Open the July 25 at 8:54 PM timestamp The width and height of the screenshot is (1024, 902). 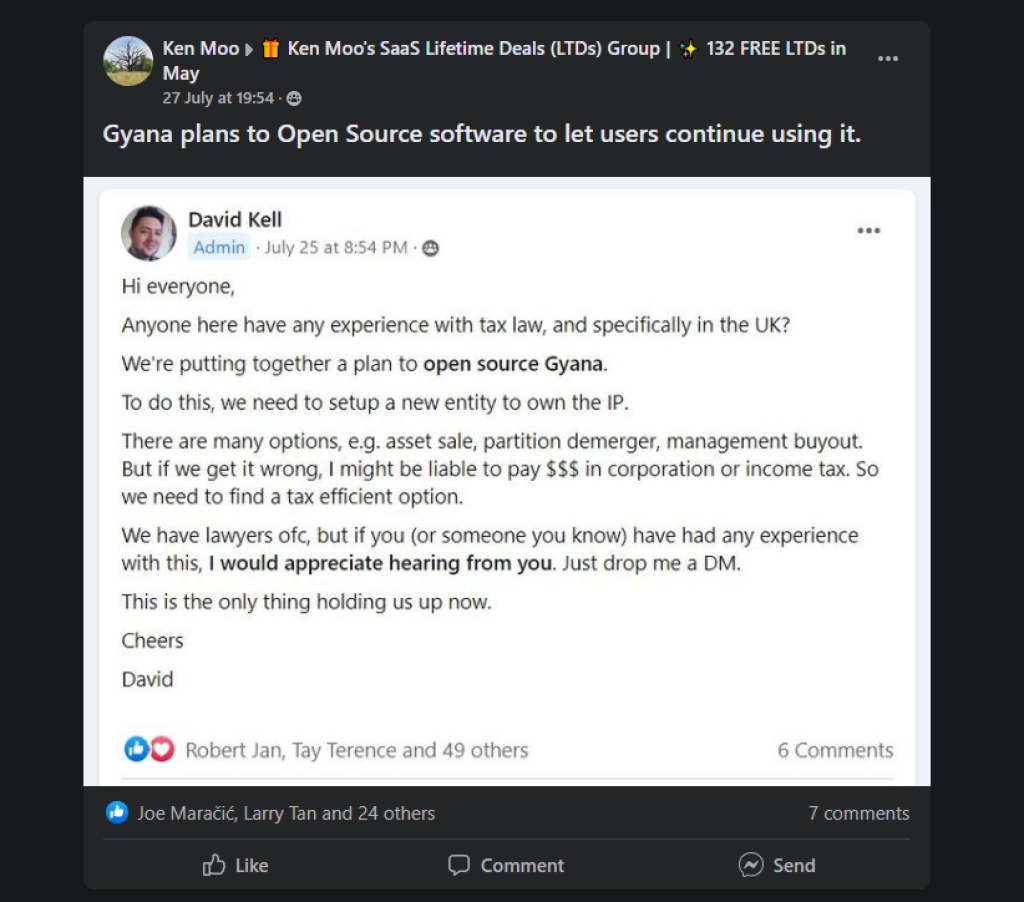tap(336, 248)
